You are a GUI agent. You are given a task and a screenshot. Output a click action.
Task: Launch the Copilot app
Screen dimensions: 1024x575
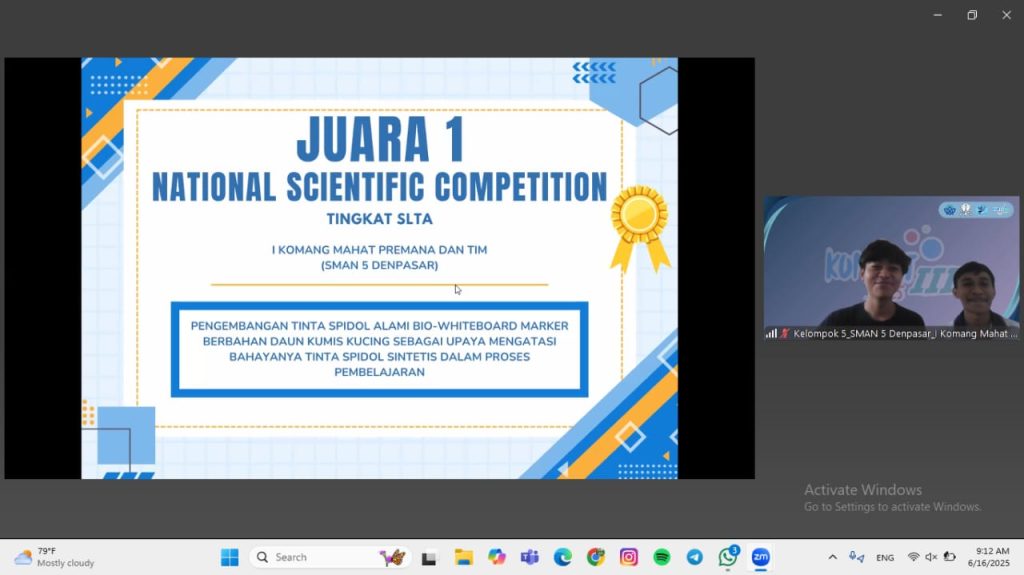pyautogui.click(x=497, y=557)
